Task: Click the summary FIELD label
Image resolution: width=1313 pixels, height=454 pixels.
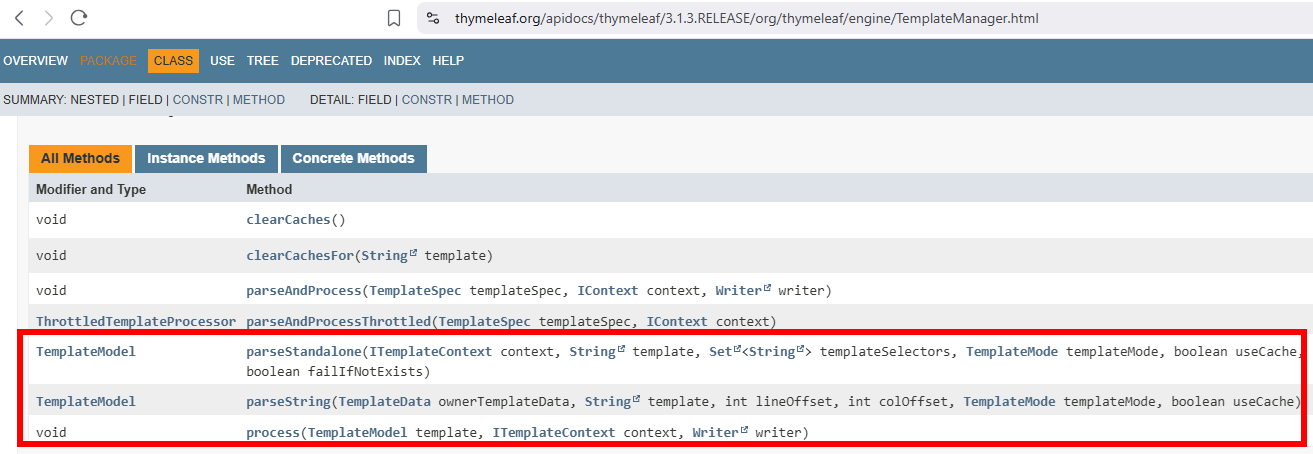Action: pos(146,100)
